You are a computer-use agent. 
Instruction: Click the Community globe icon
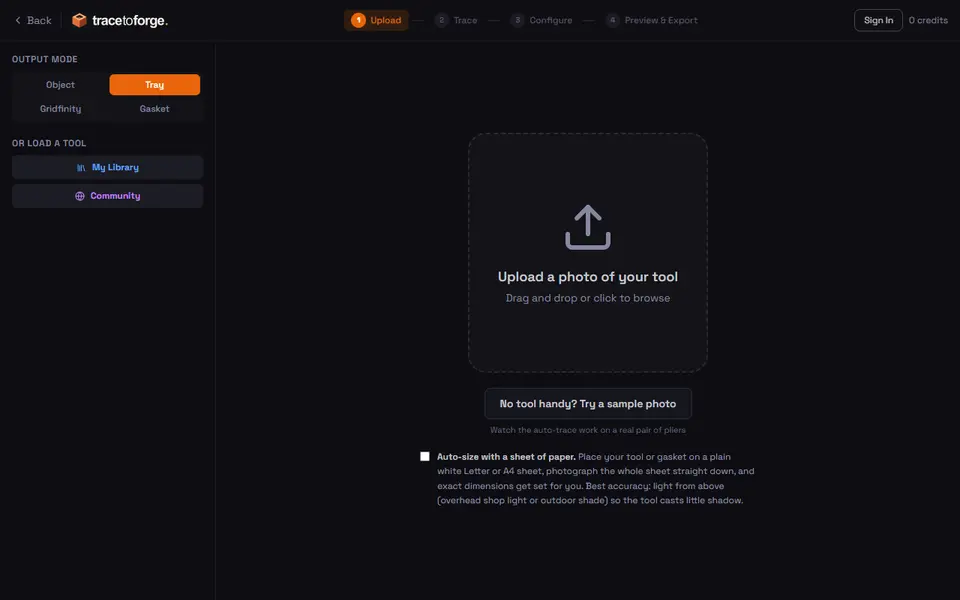point(80,196)
